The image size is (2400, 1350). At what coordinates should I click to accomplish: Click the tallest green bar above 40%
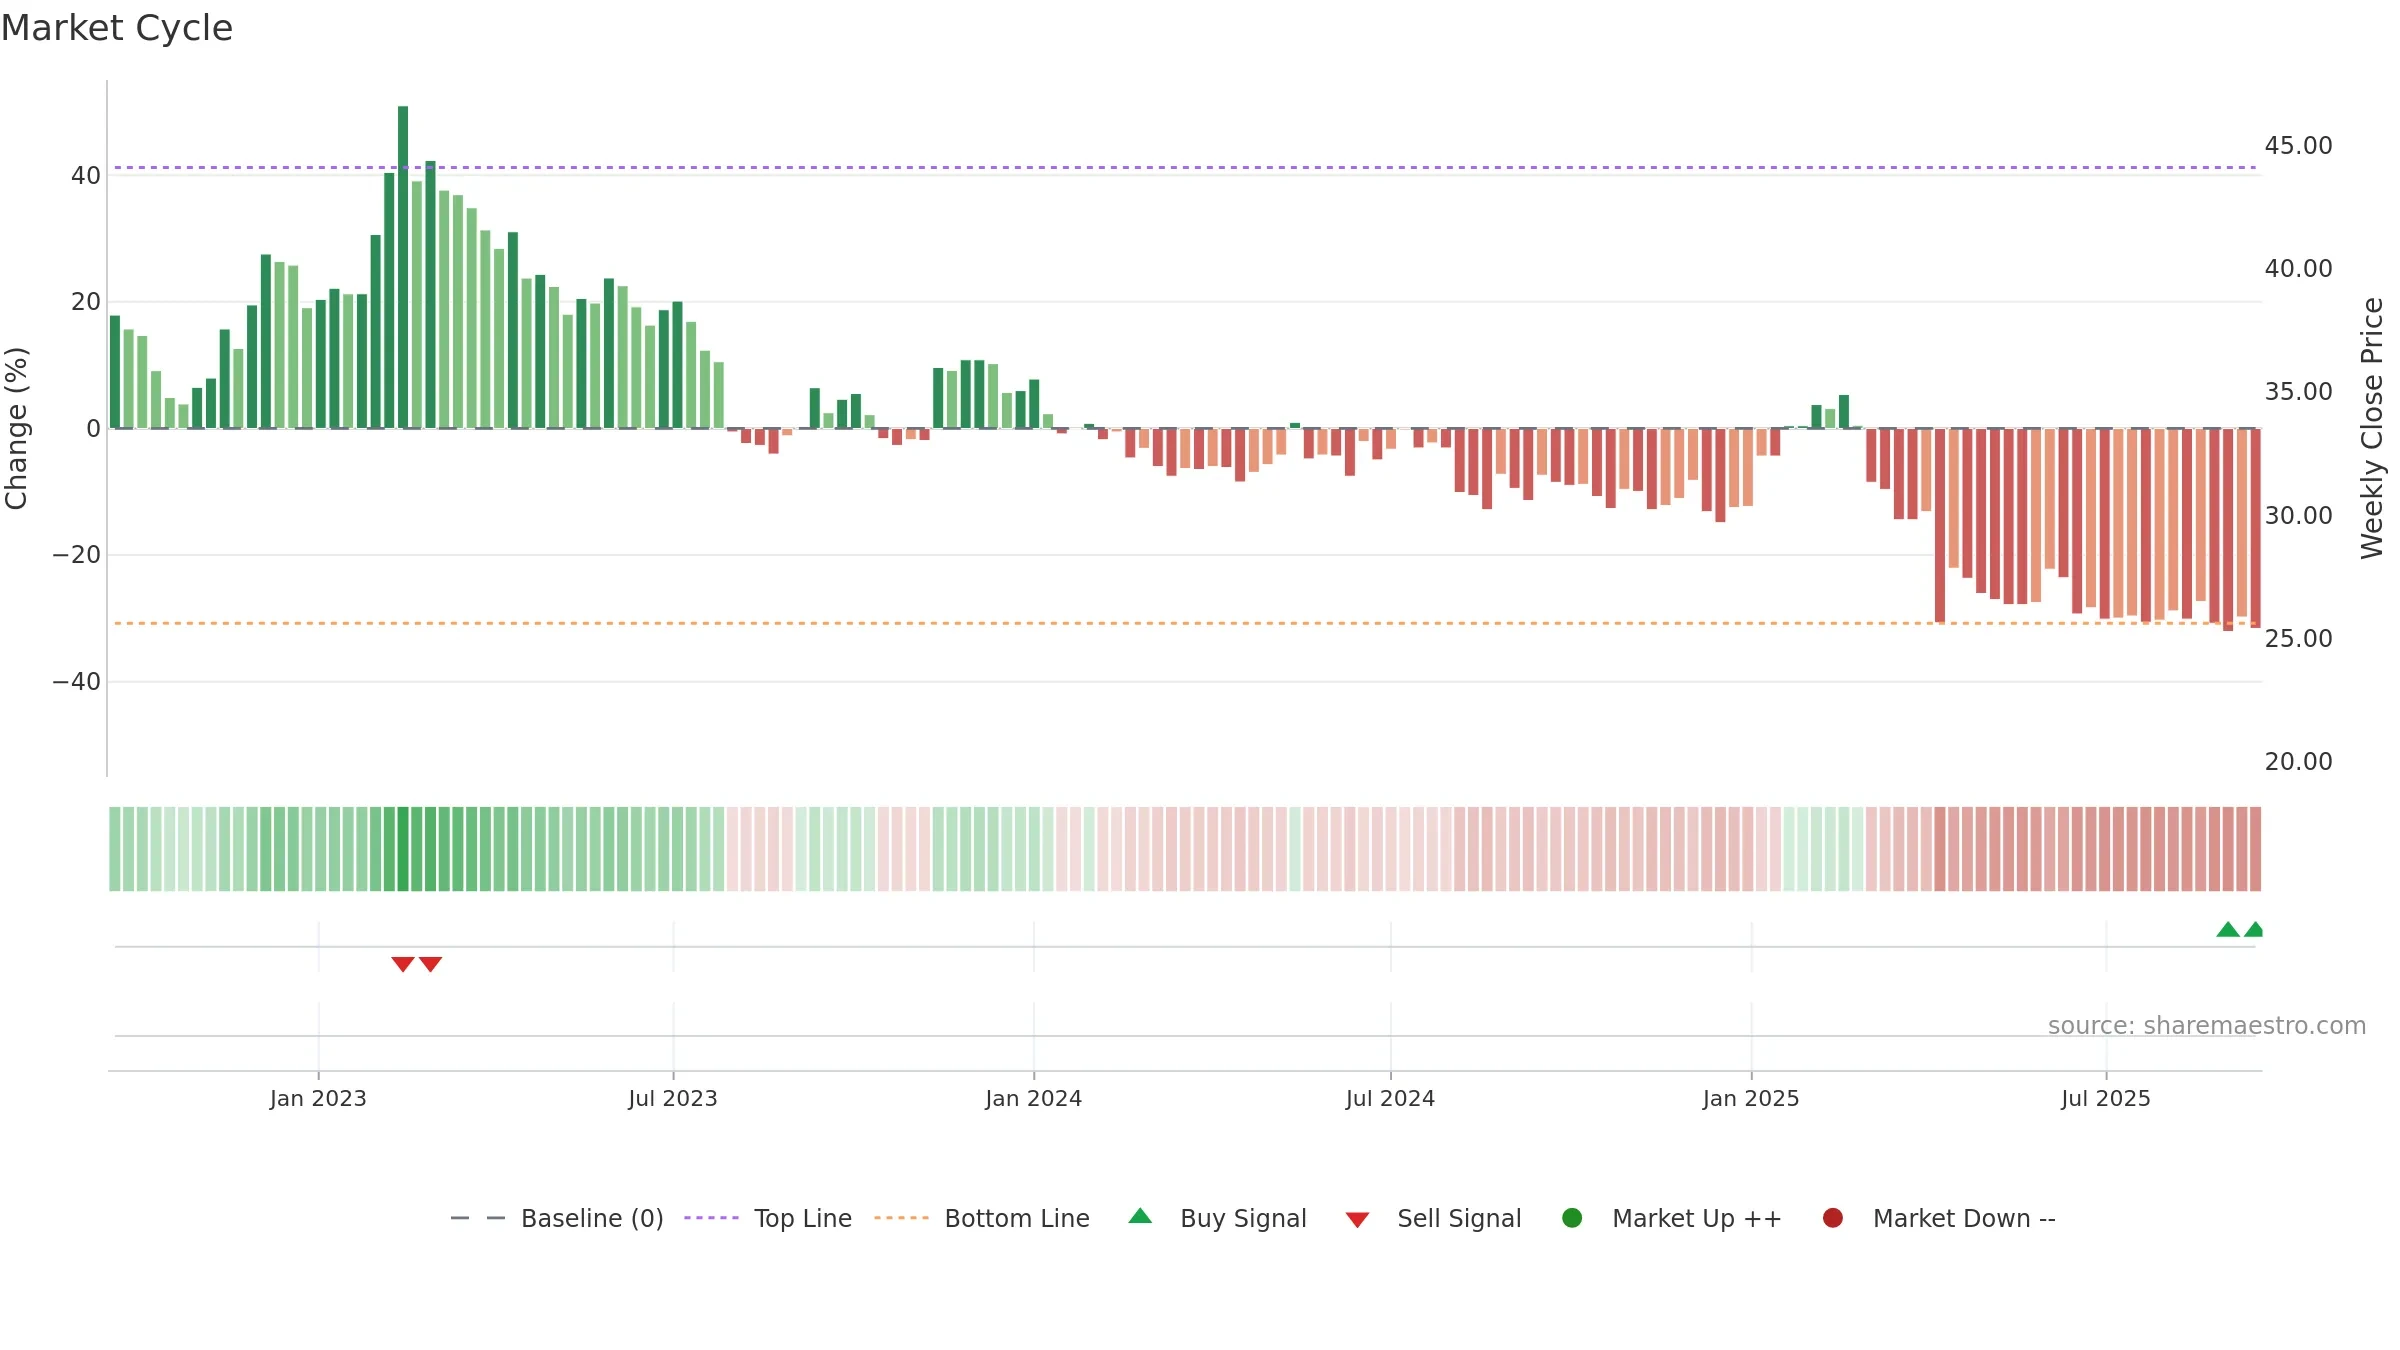tap(403, 267)
